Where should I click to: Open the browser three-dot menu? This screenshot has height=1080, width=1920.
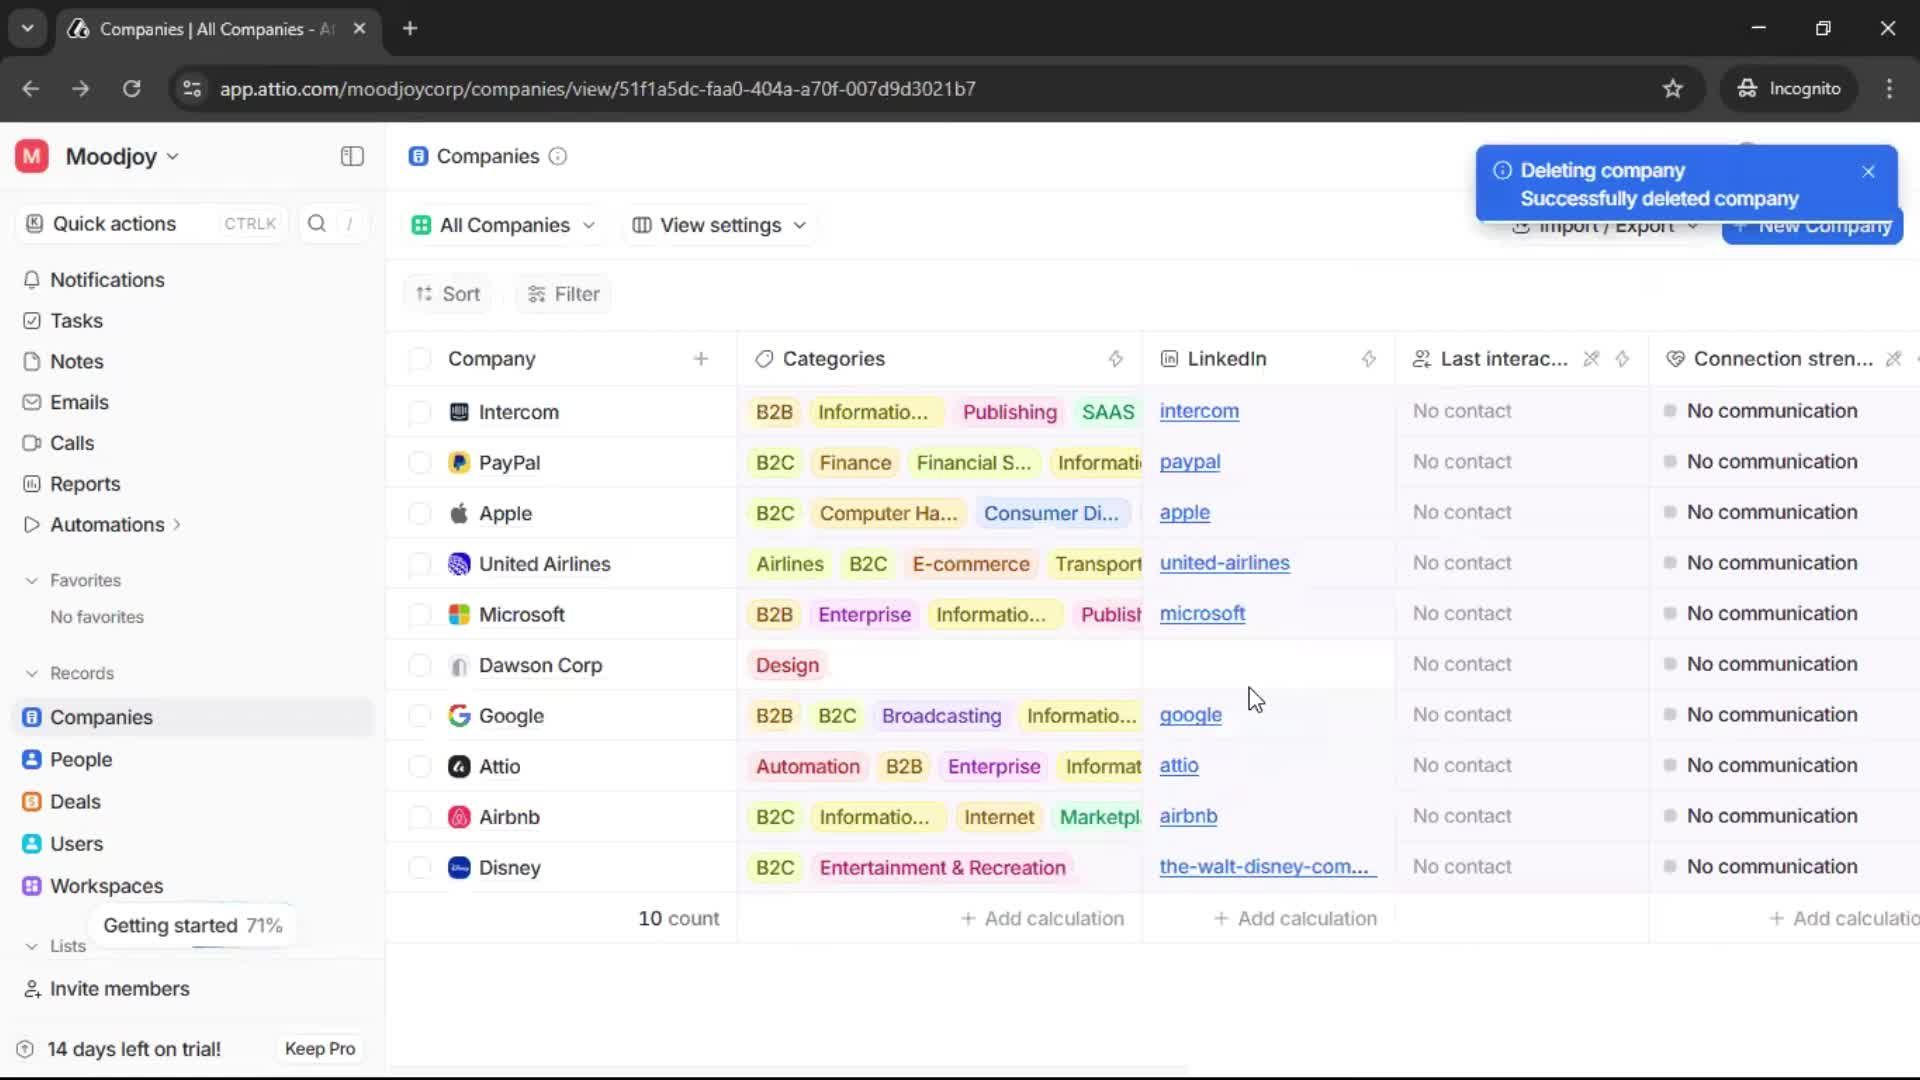(x=1889, y=89)
